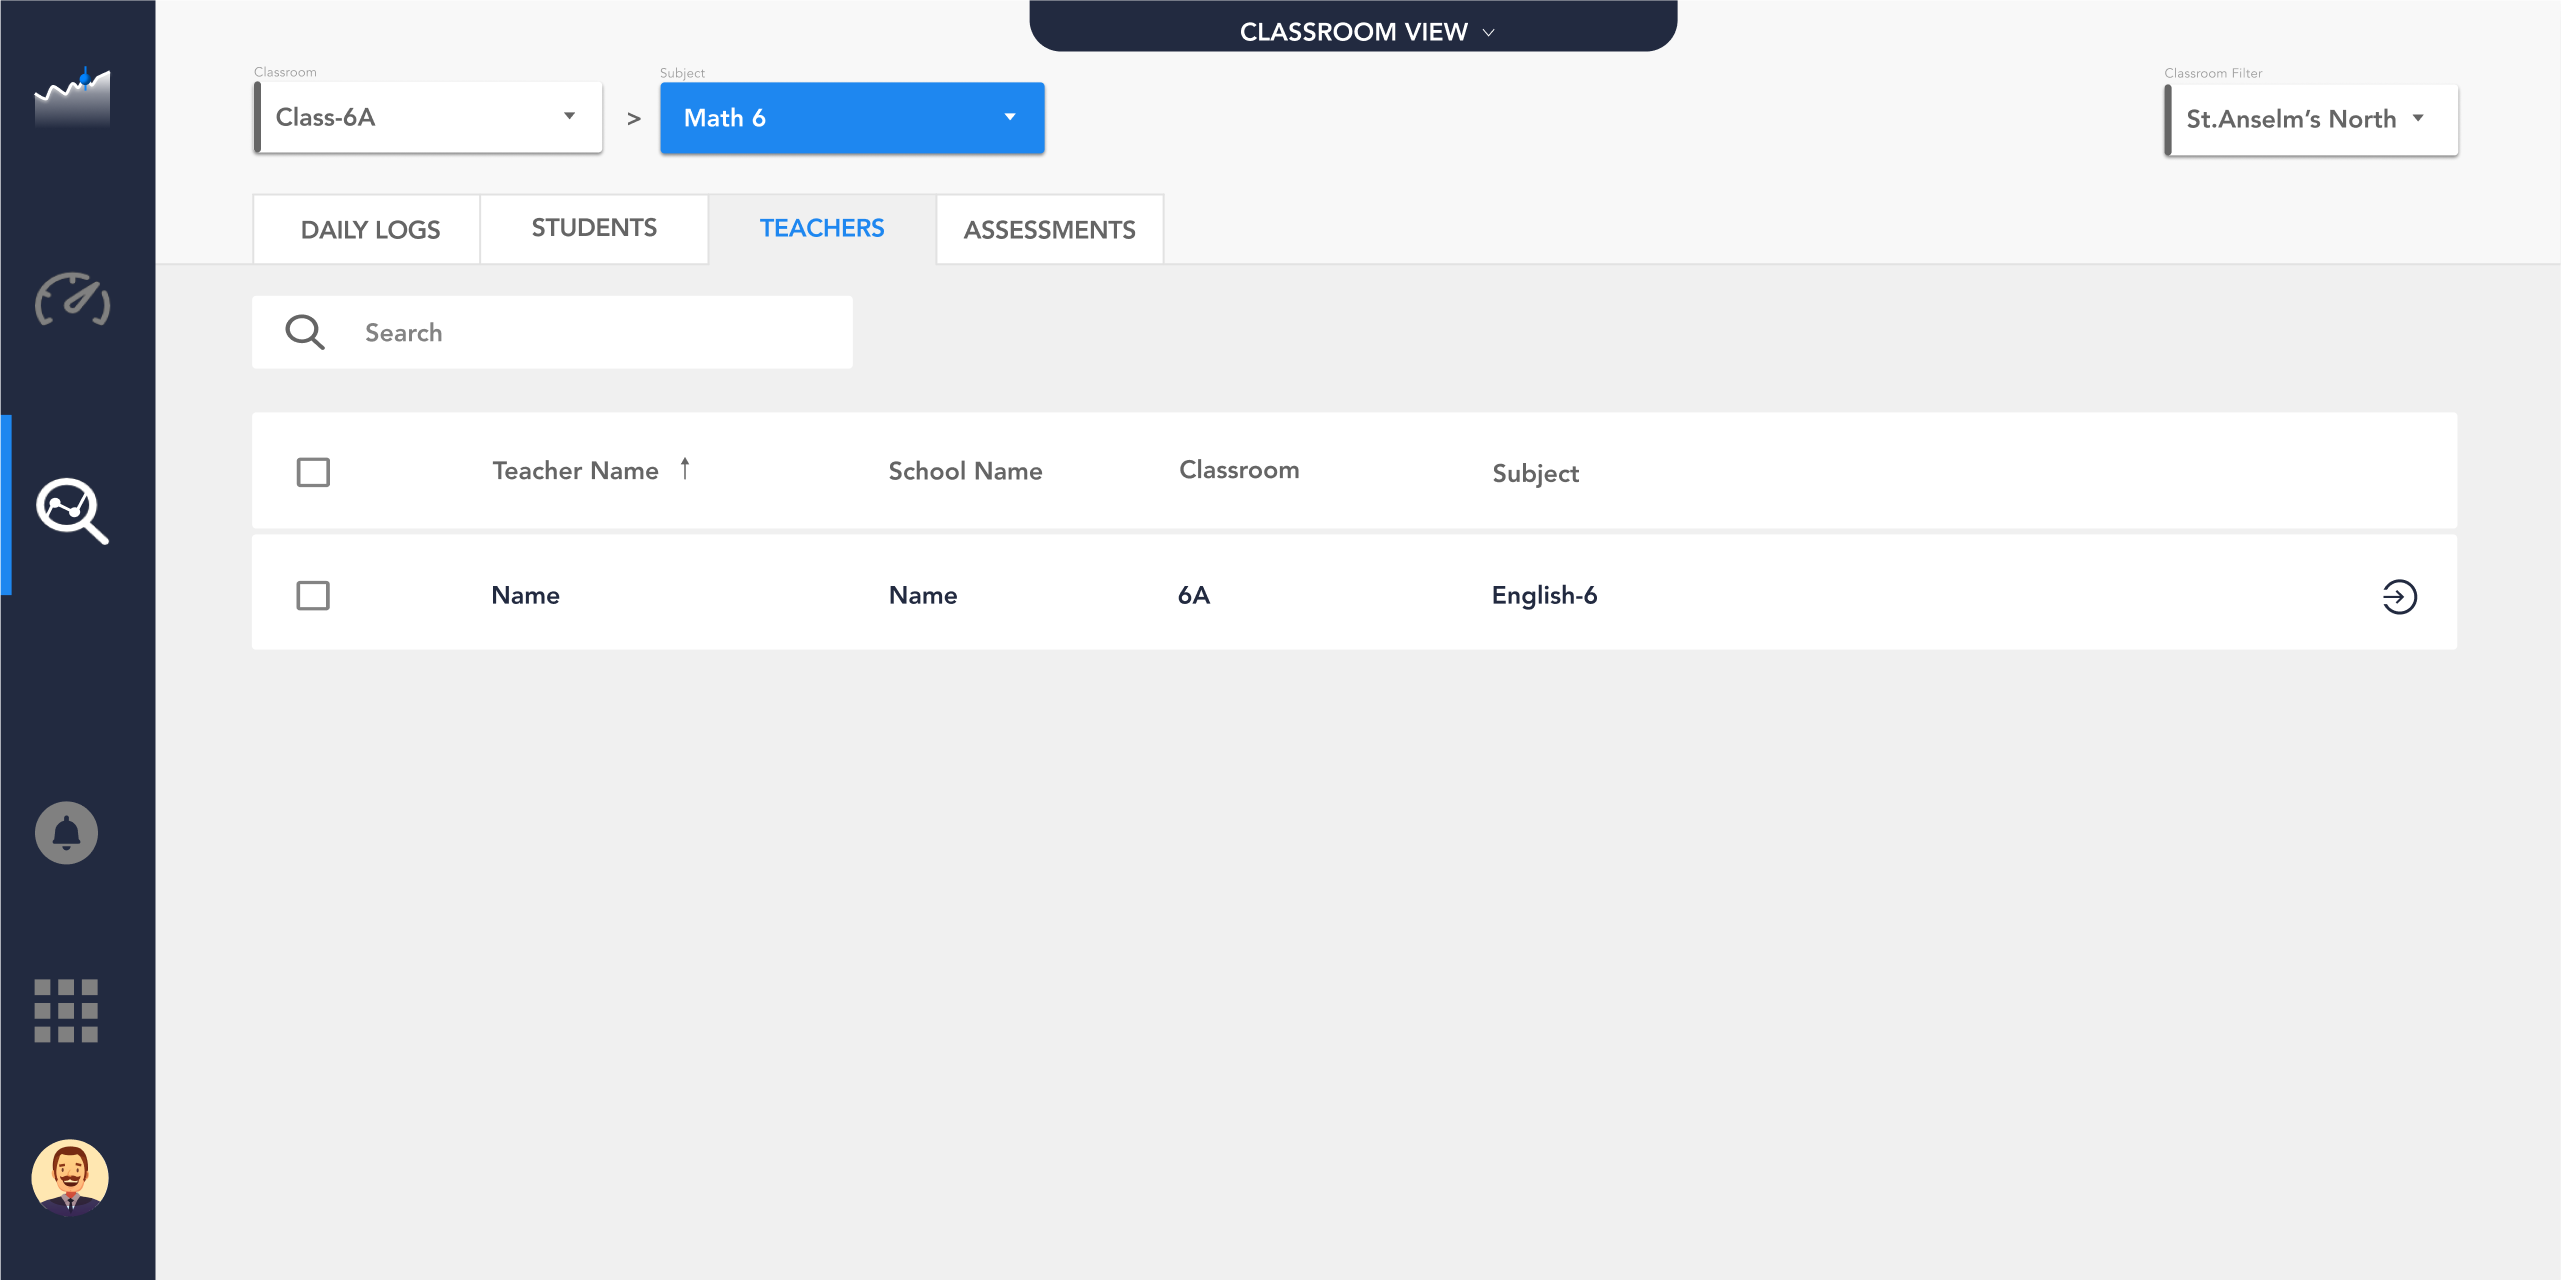Click the magnifying glass search icon
2561x1281 pixels.
(x=305, y=332)
